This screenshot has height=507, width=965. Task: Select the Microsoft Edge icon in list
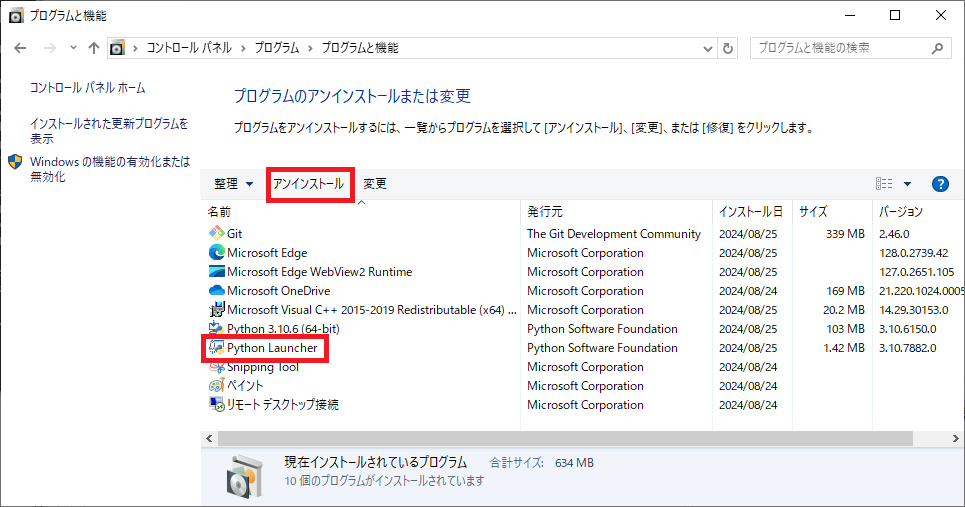(216, 253)
